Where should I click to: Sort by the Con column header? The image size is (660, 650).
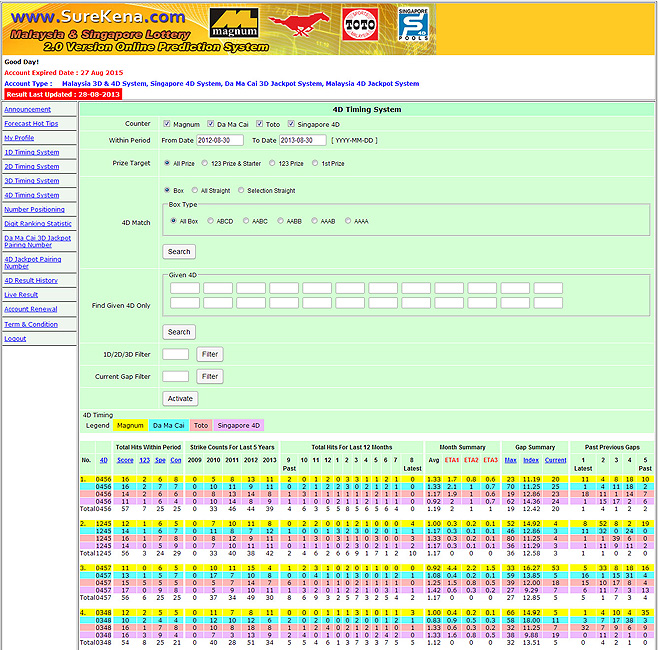(176, 461)
